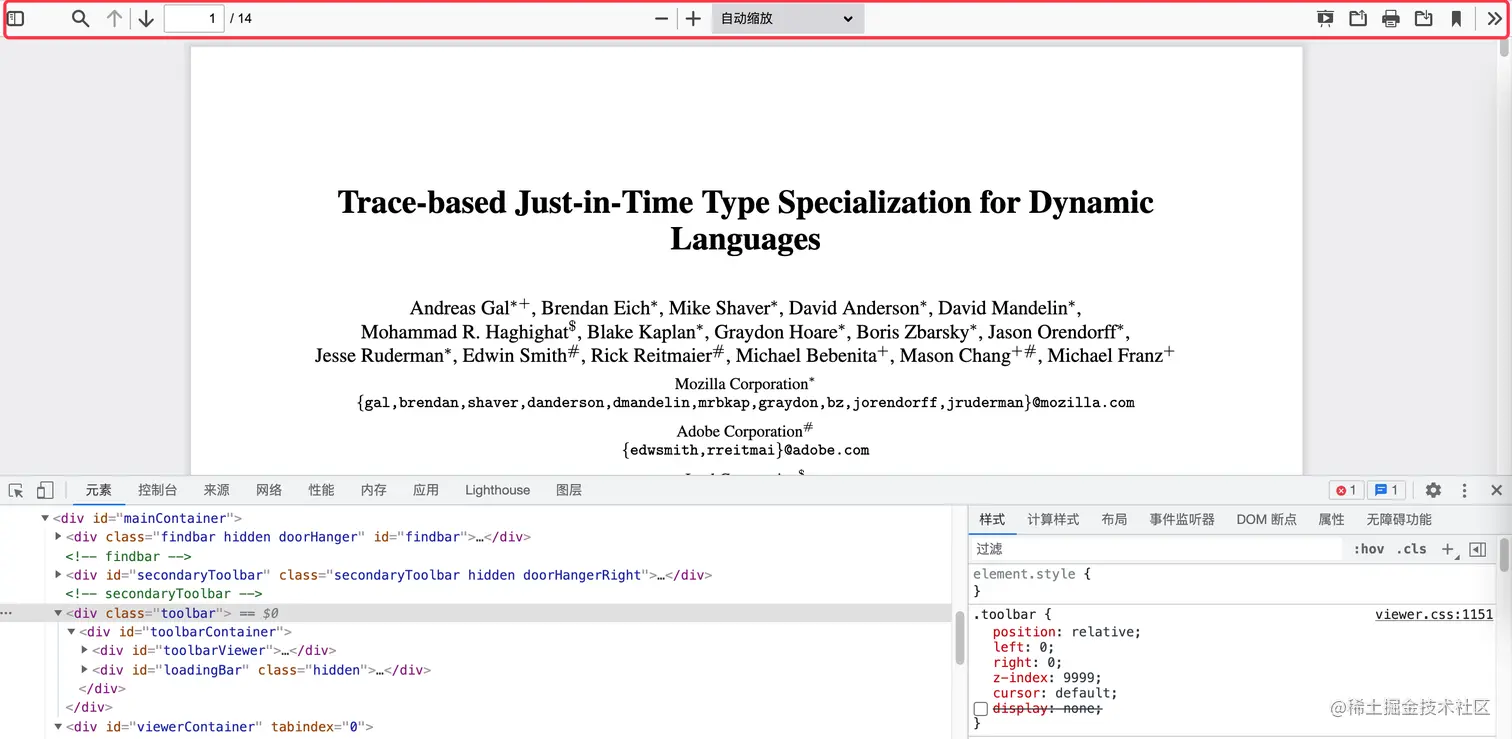This screenshot has width=1512, height=739.
Task: Collapse the viewerContainer div node
Action: [58, 727]
